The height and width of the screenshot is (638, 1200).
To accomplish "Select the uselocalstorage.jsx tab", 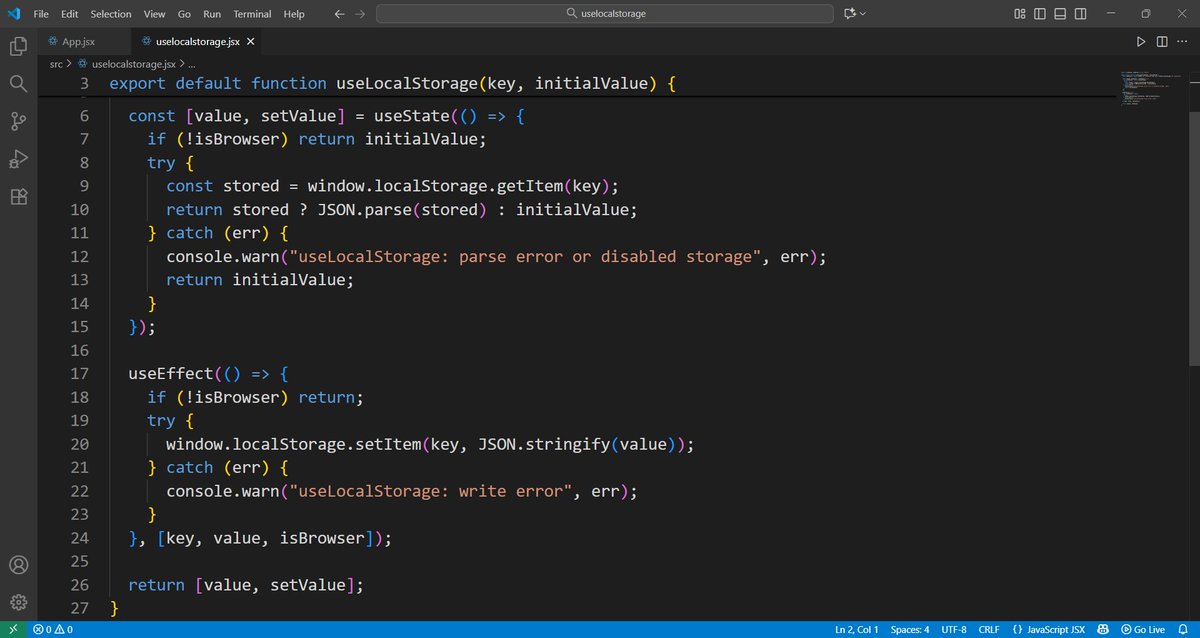I will 196,42.
